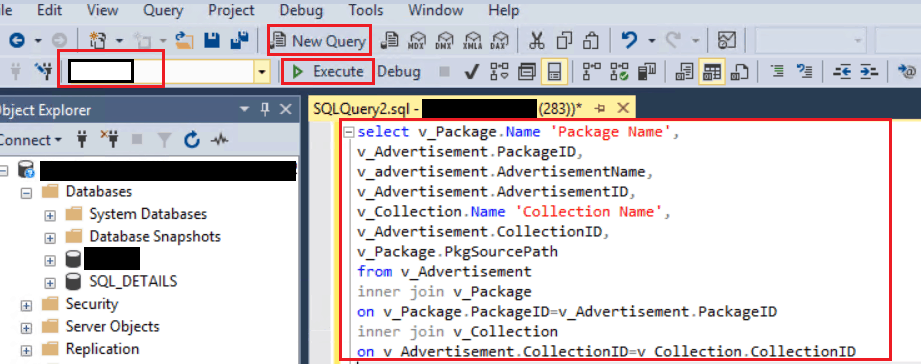
Task: Click the Debug button in toolbar
Action: 399,72
